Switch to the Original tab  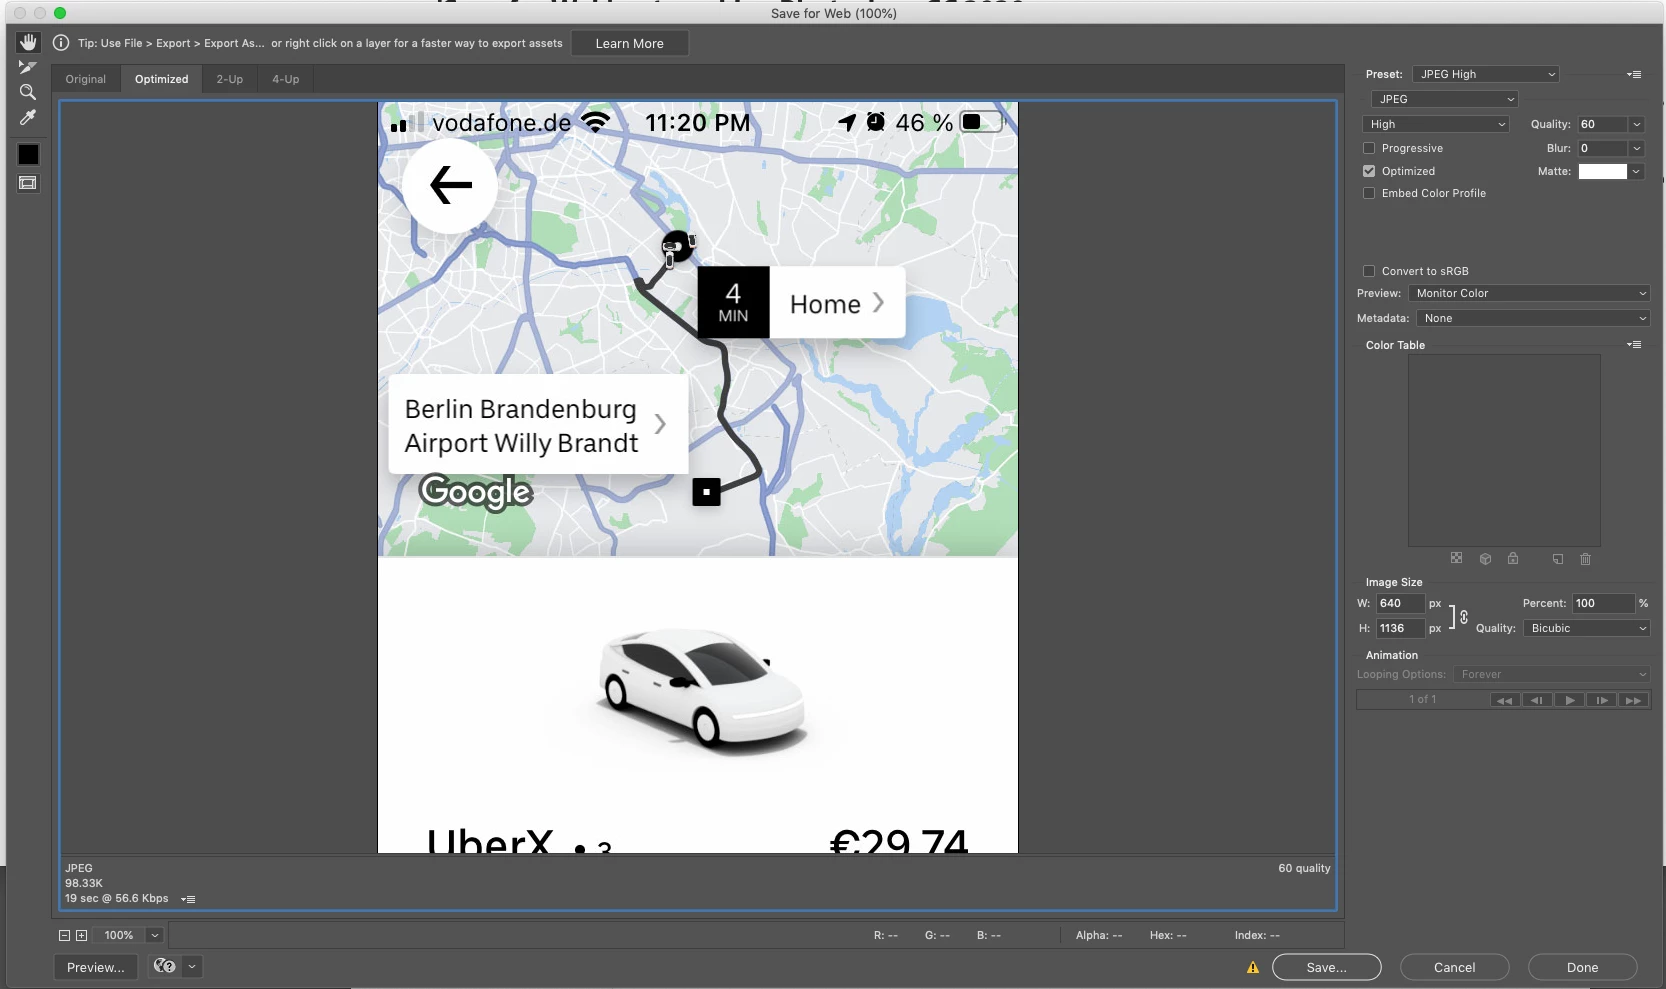click(x=86, y=79)
